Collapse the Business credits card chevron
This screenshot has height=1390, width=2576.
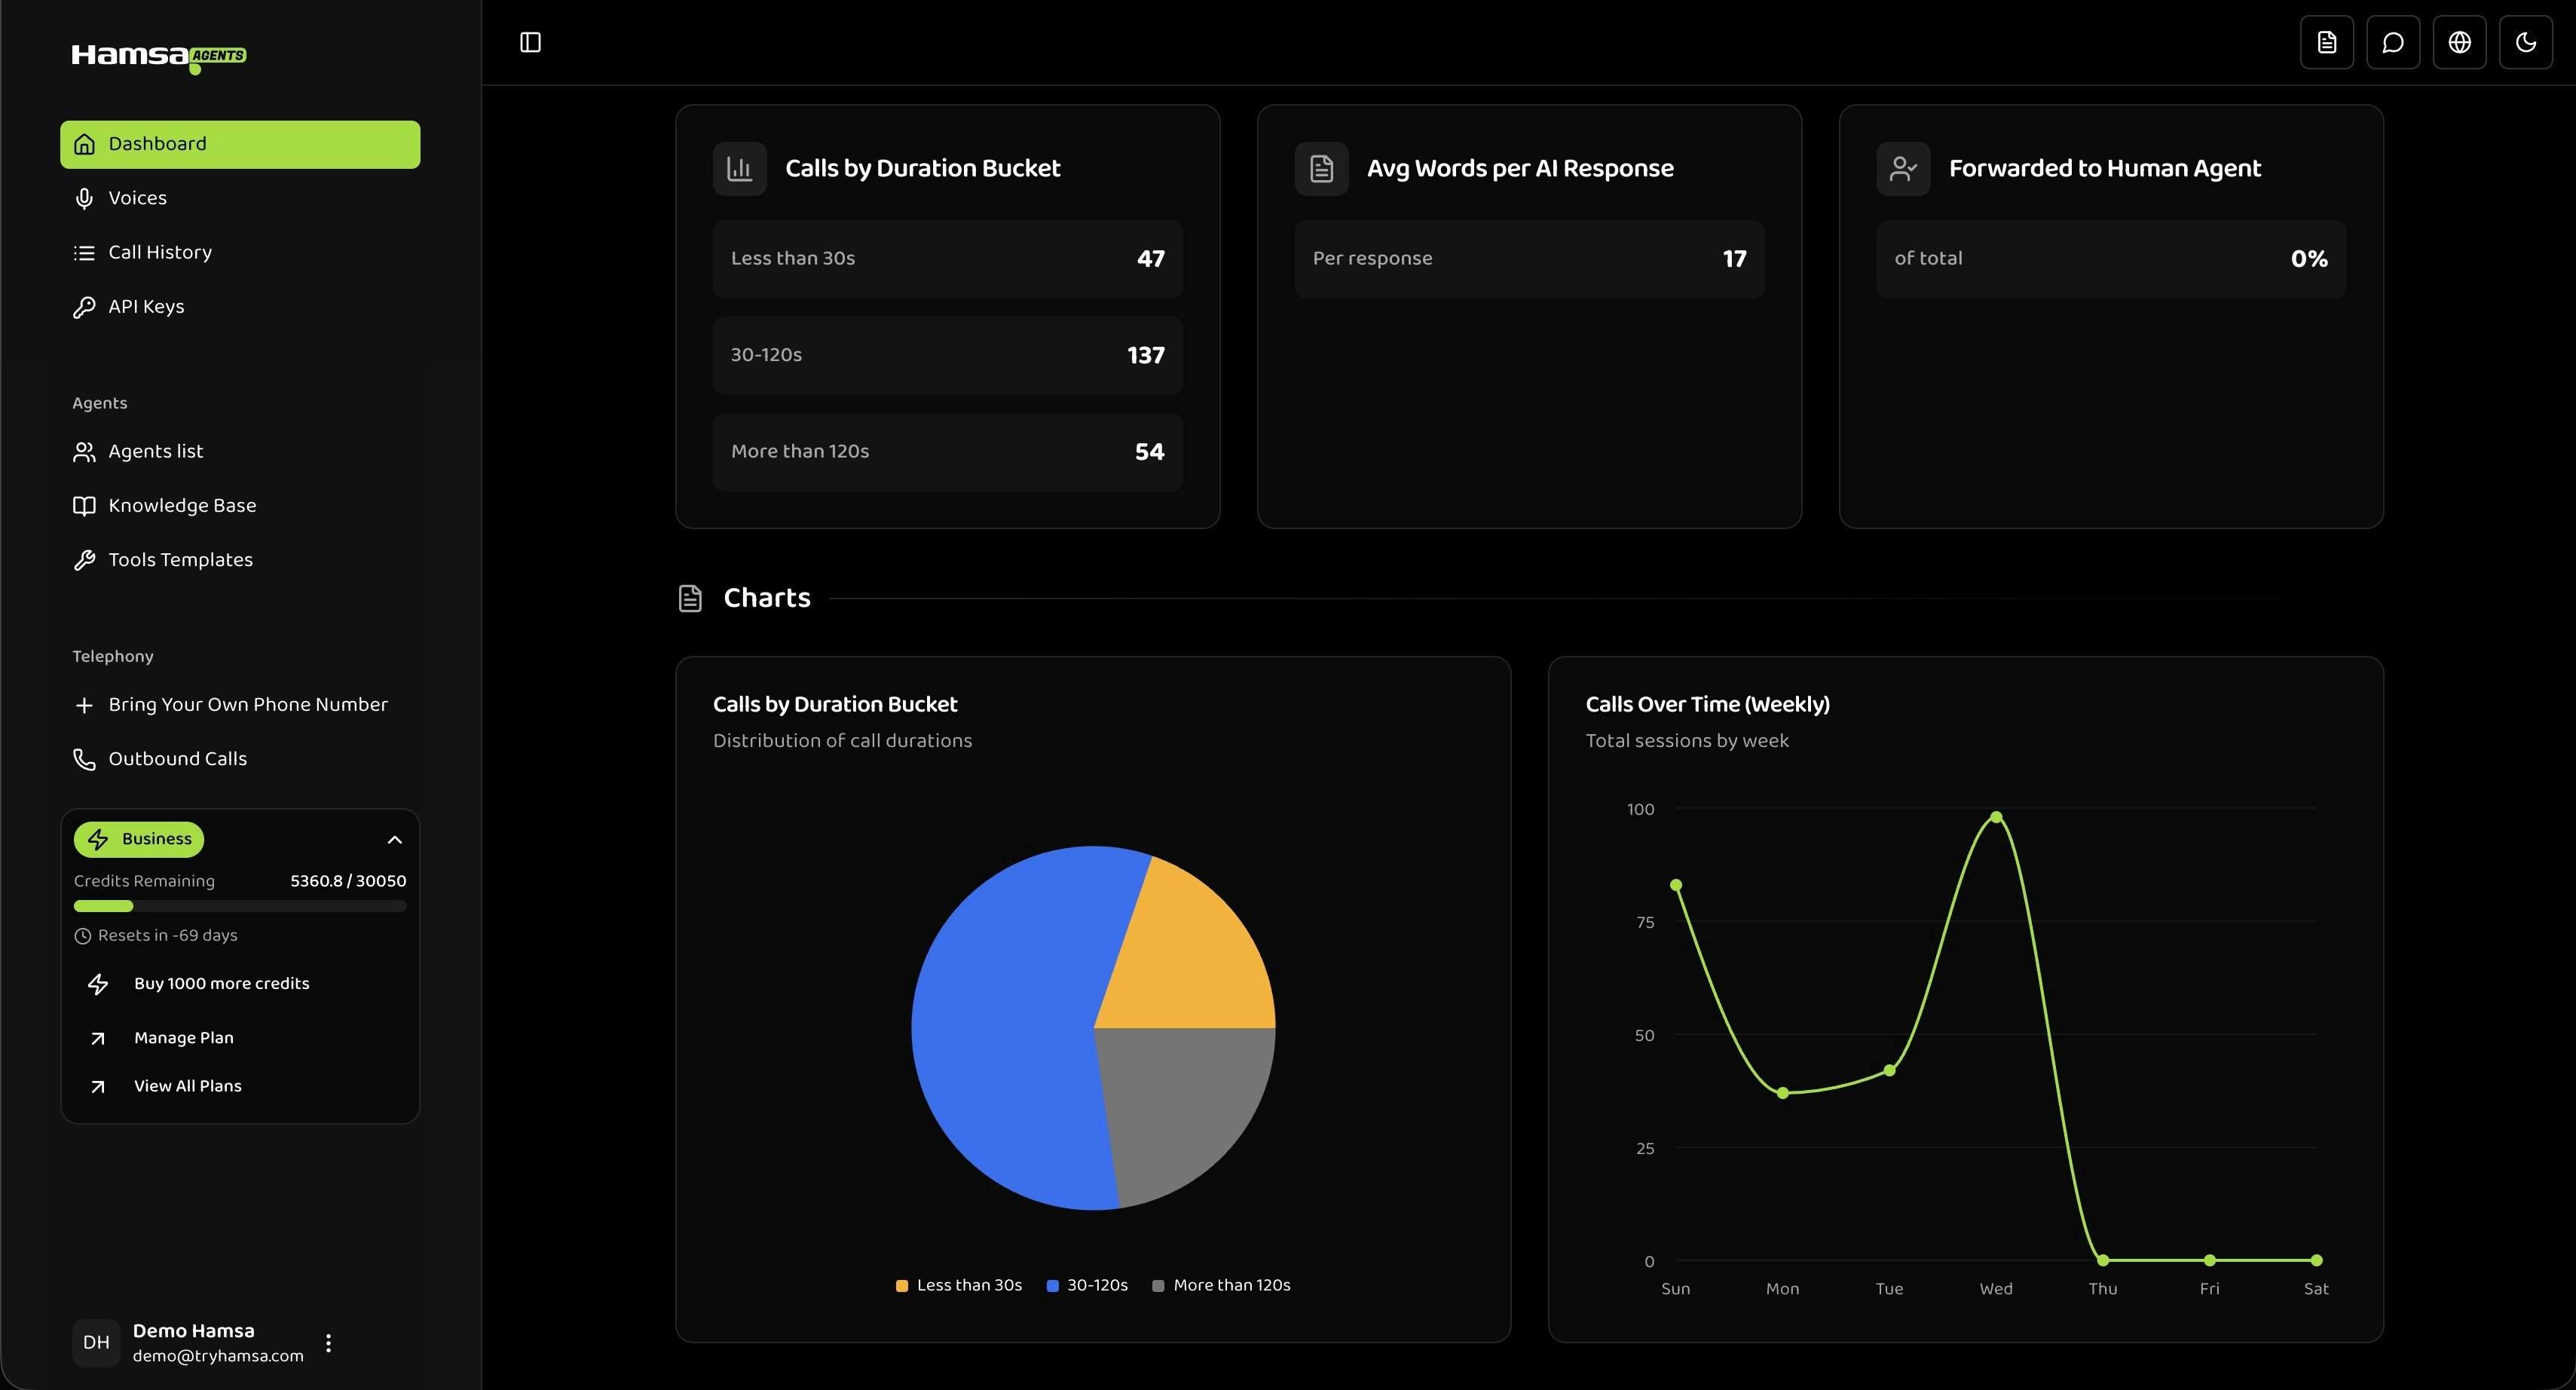tap(394, 839)
